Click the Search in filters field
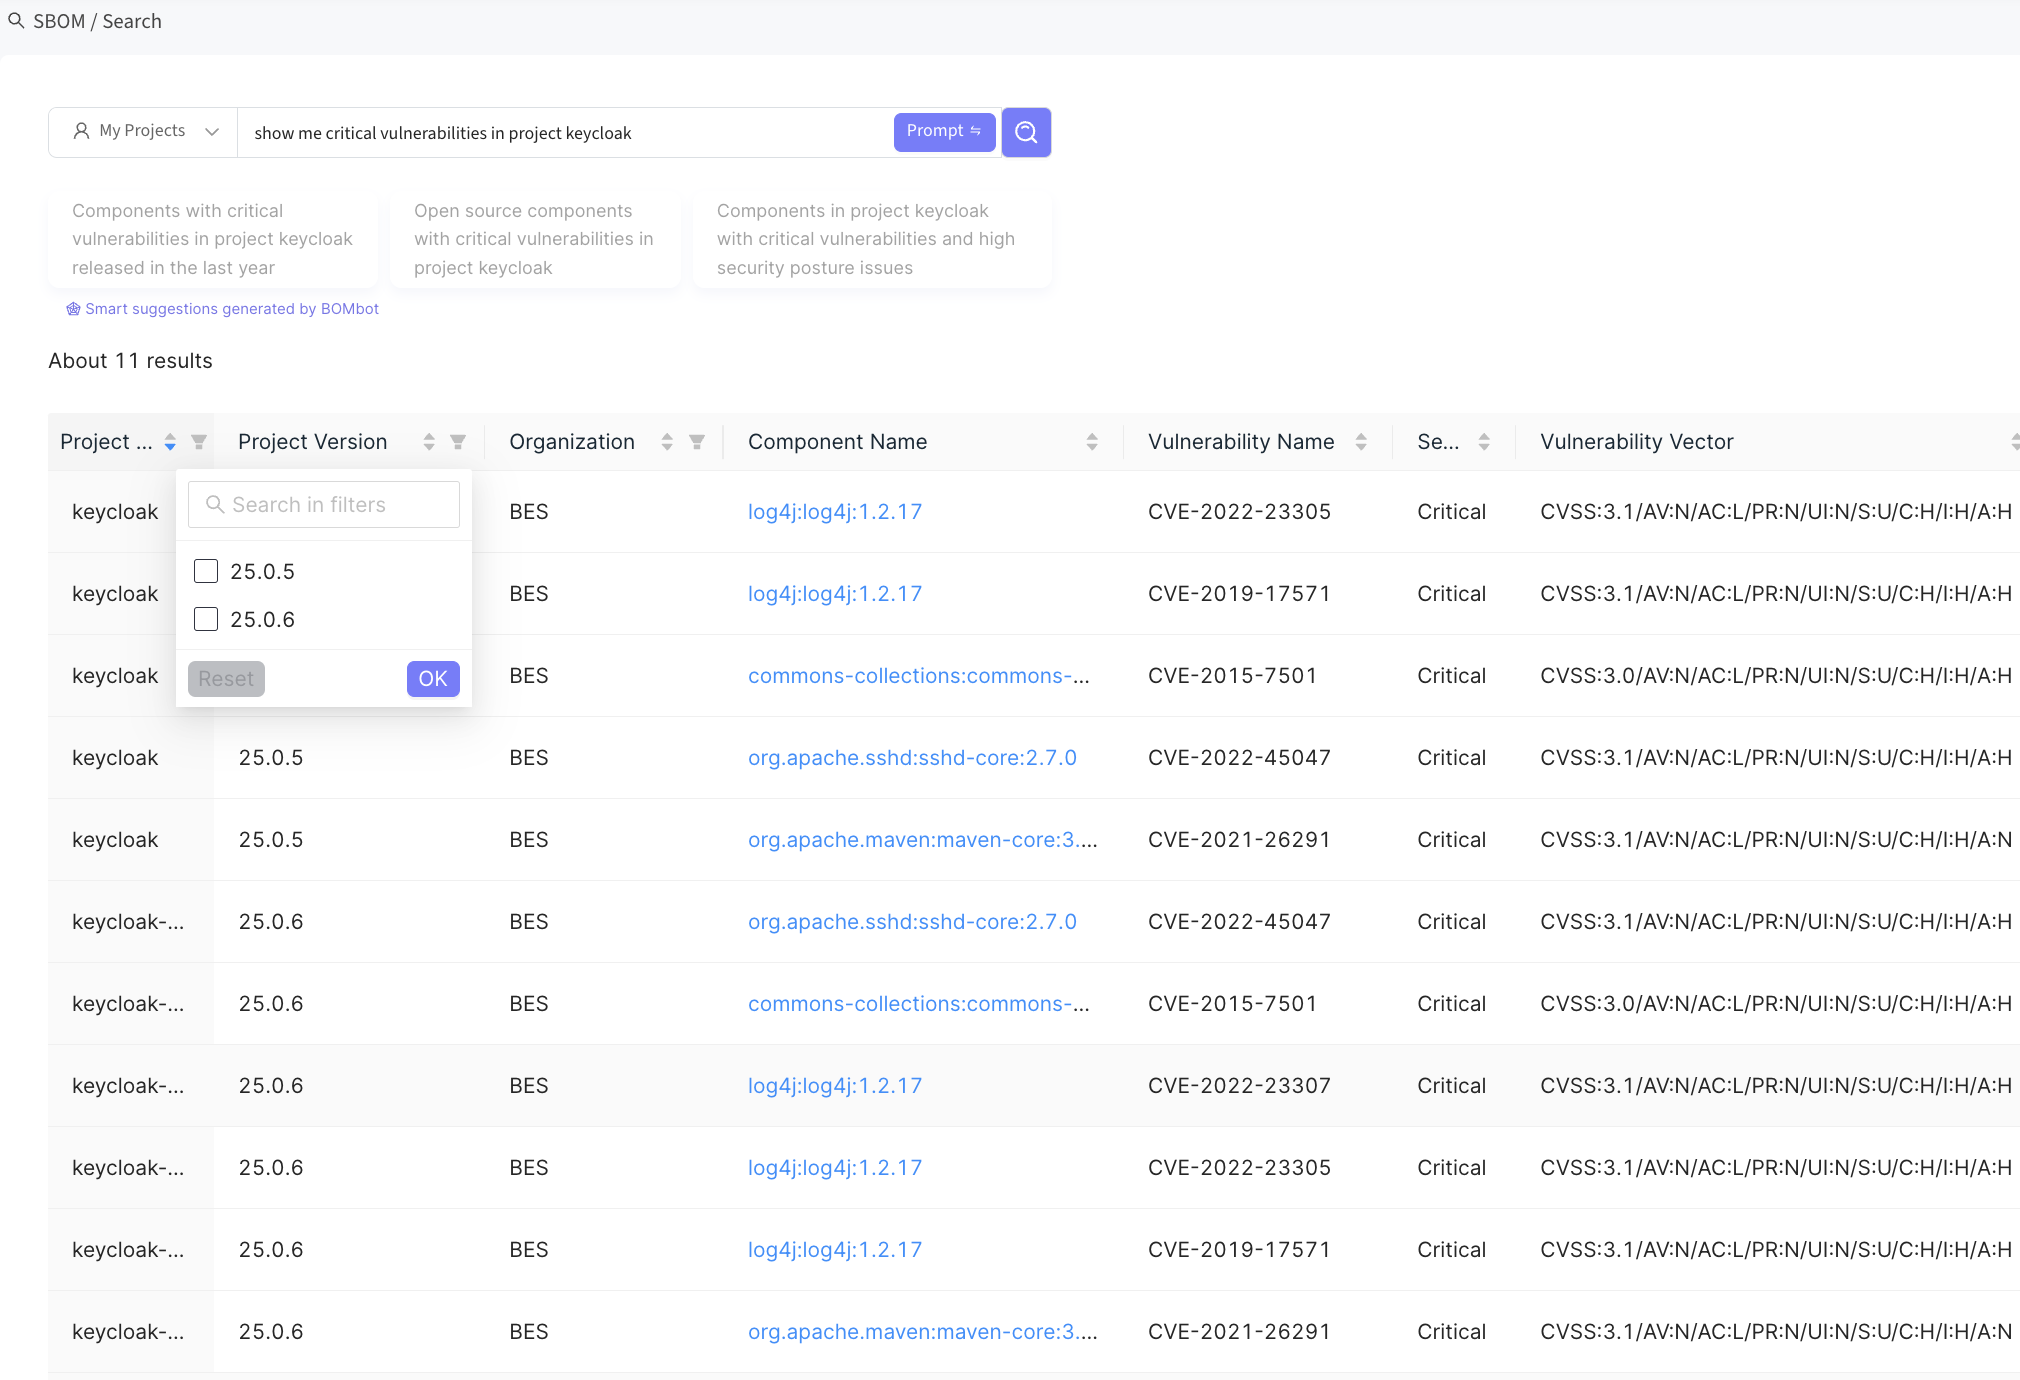Image resolution: width=2020 pixels, height=1380 pixels. [x=324, y=505]
